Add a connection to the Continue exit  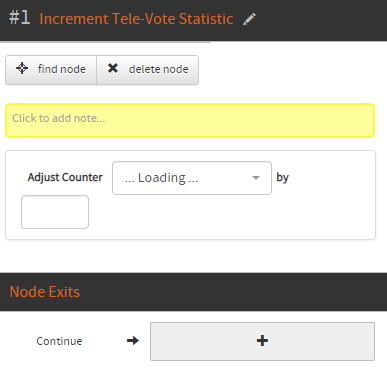pos(262,341)
